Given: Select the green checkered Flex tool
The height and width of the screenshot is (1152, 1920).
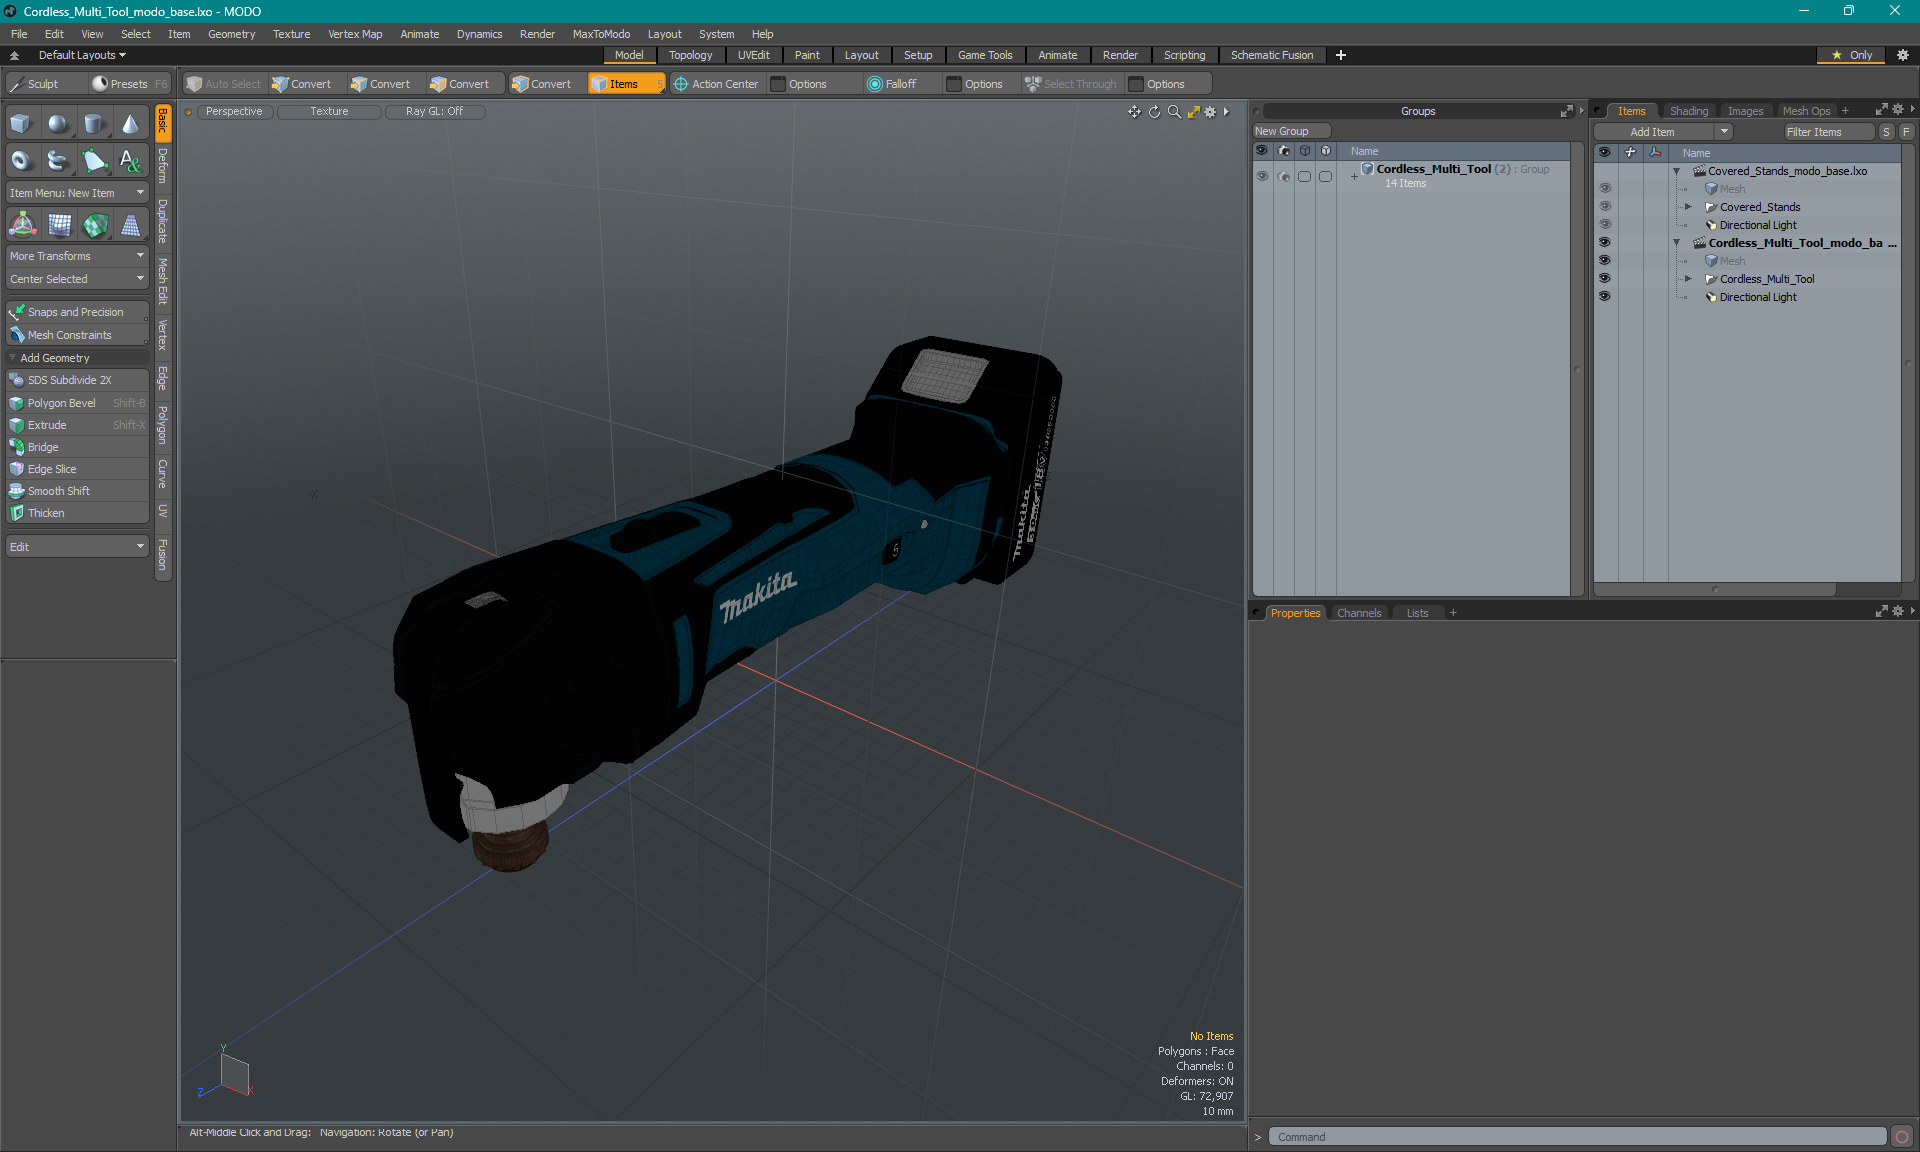Looking at the screenshot, I should [x=95, y=225].
